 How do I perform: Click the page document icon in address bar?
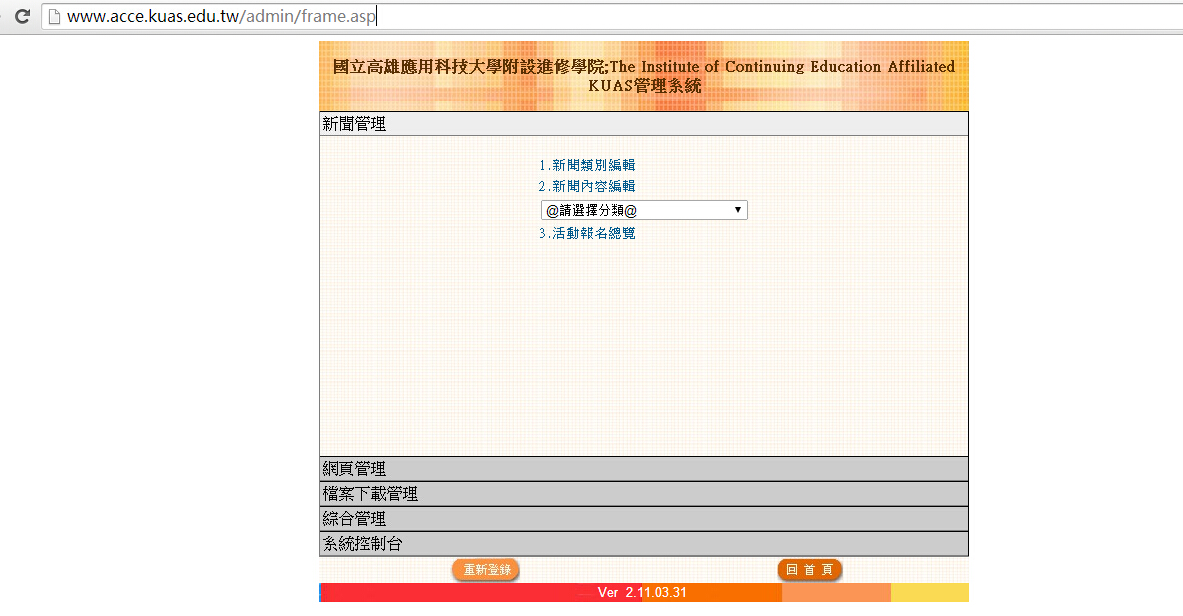(54, 16)
